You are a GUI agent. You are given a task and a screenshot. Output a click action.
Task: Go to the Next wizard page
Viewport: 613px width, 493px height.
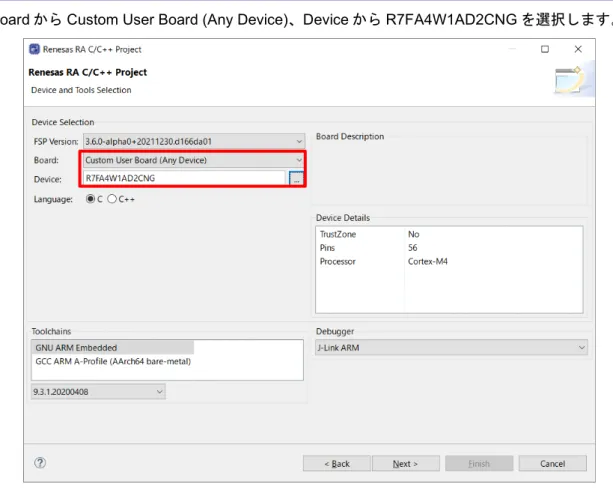[x=405, y=464]
